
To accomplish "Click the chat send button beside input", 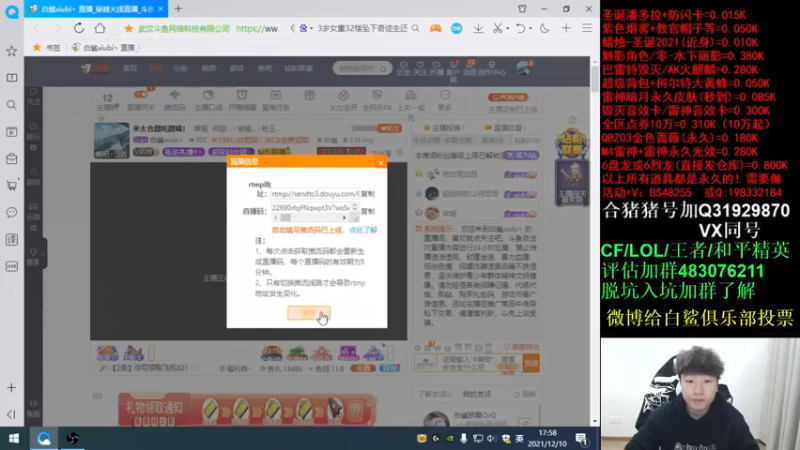I will point(531,363).
